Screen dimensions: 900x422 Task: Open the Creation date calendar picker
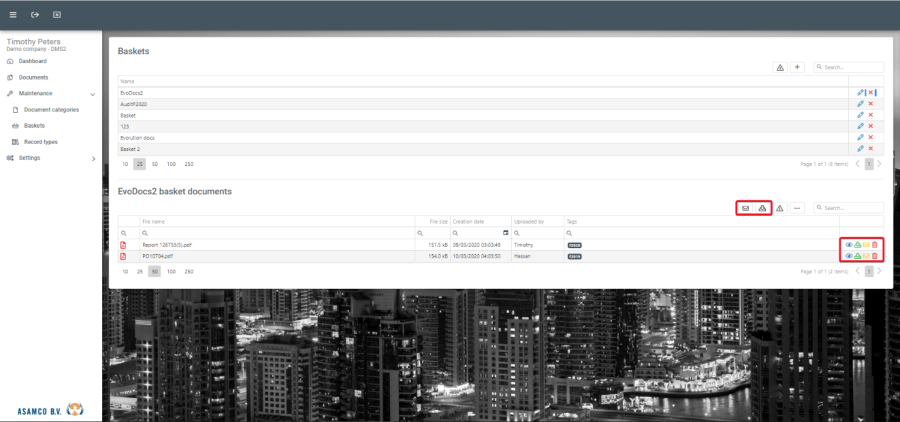[x=505, y=232]
